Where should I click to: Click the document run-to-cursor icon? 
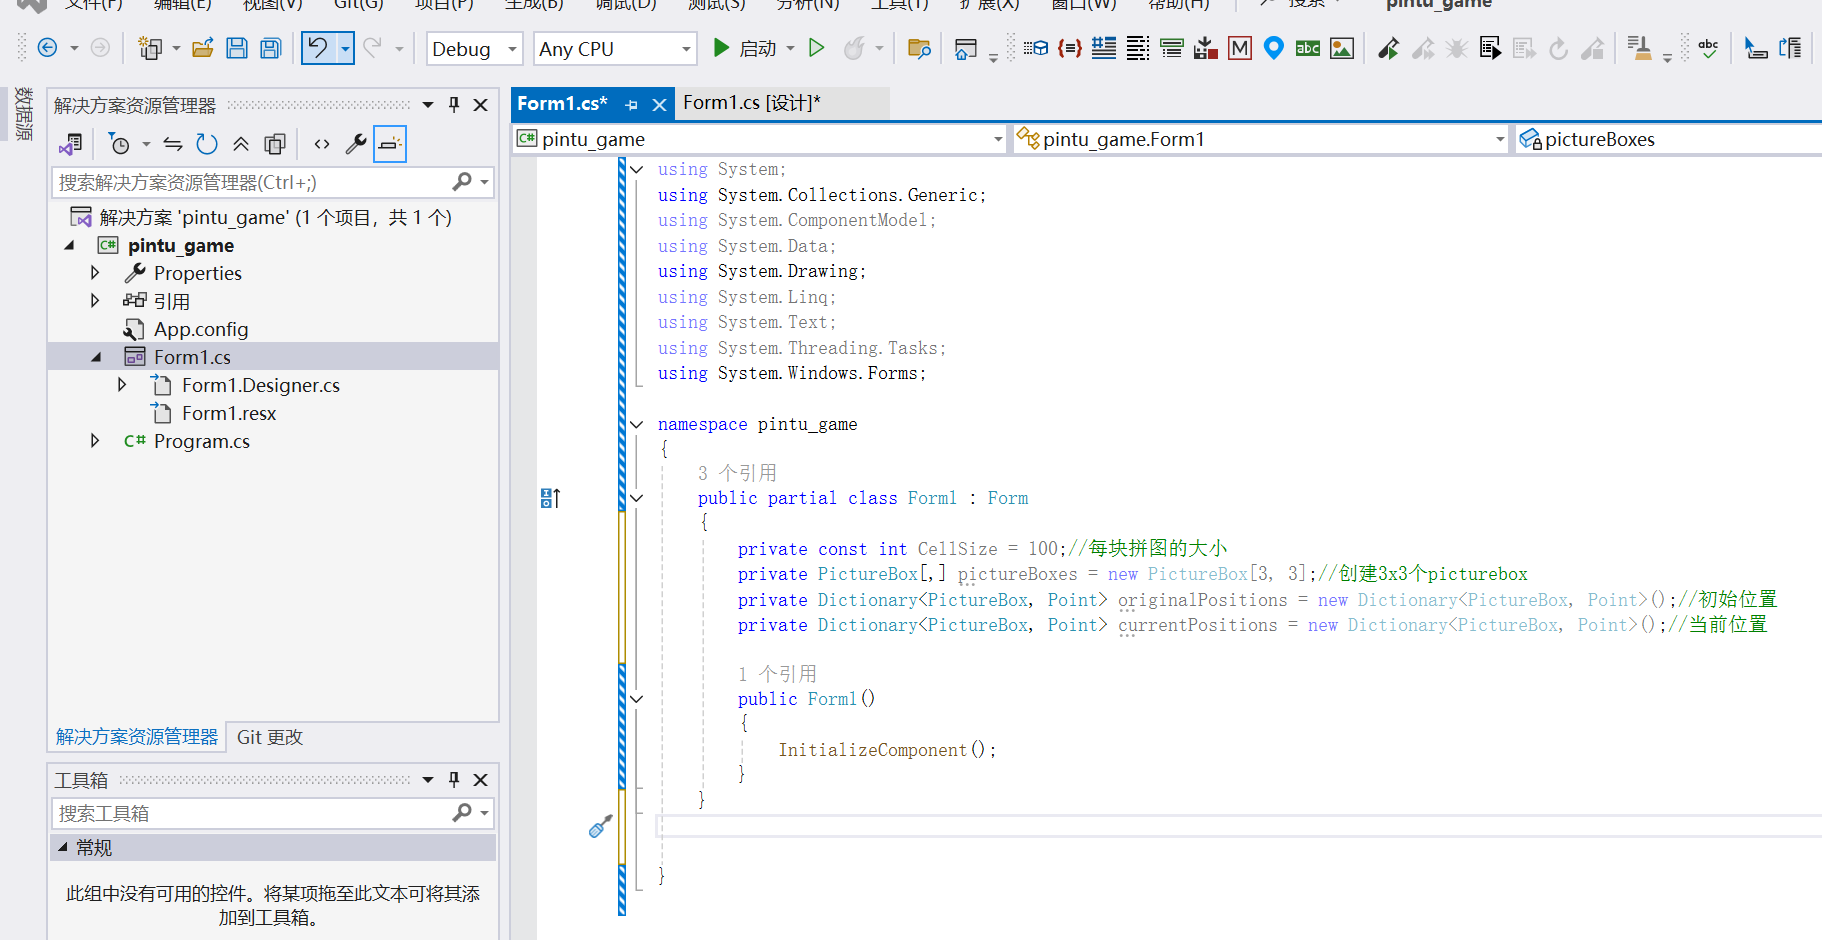(x=1490, y=48)
